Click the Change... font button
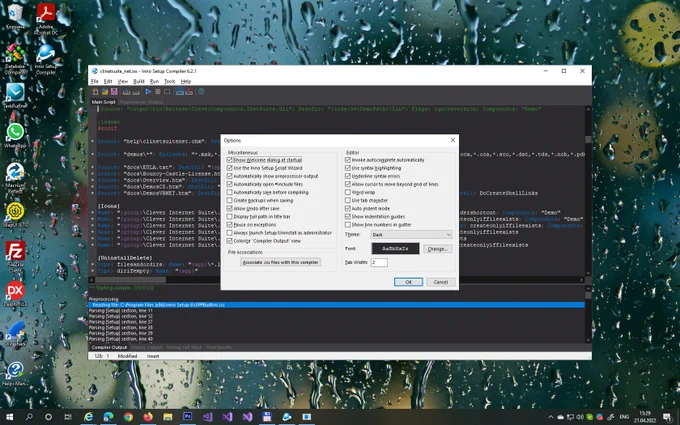This screenshot has width=680, height=425. coord(437,249)
